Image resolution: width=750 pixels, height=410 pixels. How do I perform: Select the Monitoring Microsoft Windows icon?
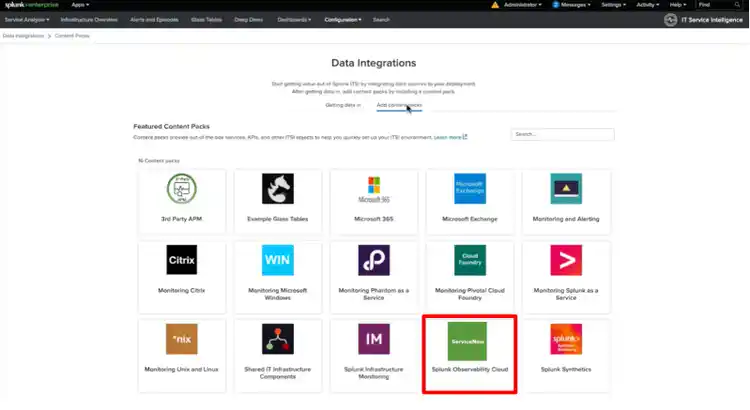(x=277, y=260)
